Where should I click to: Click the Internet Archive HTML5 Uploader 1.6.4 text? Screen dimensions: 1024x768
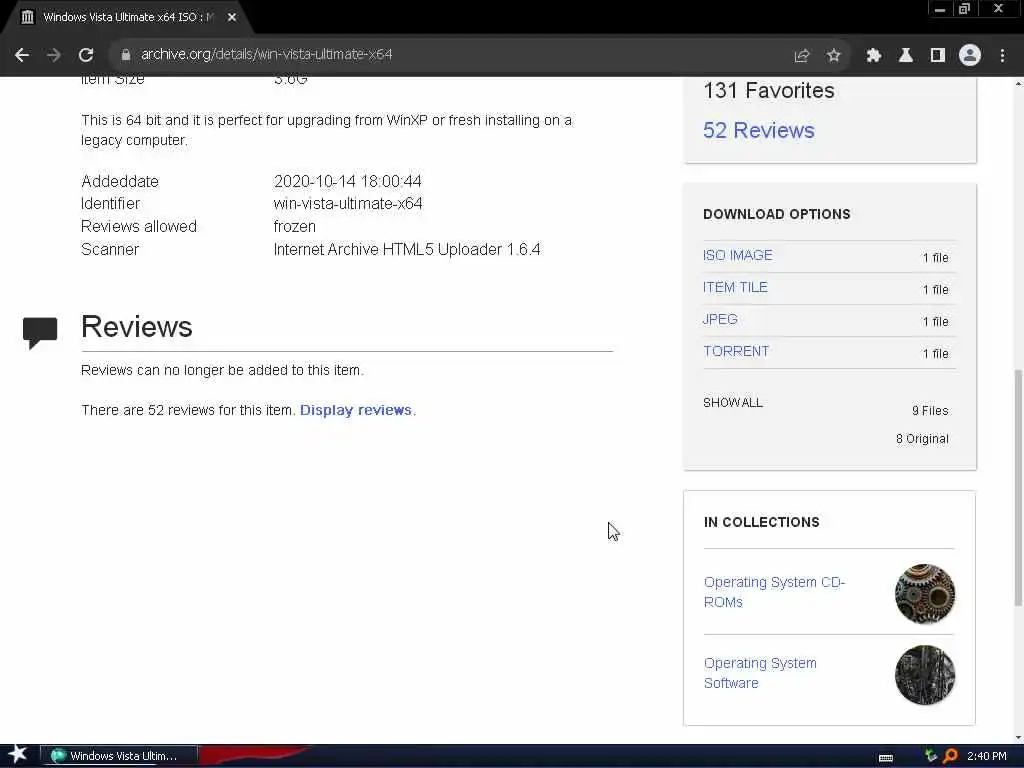[407, 249]
